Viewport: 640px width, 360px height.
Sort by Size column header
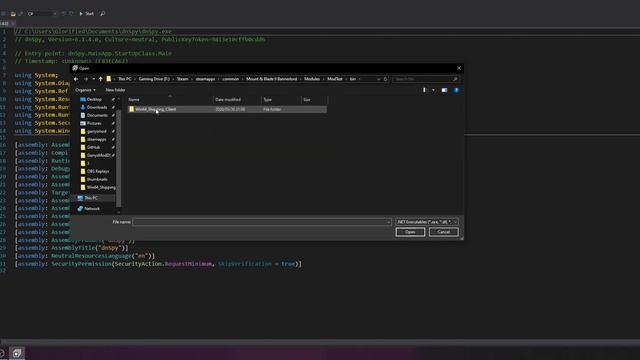point(314,100)
